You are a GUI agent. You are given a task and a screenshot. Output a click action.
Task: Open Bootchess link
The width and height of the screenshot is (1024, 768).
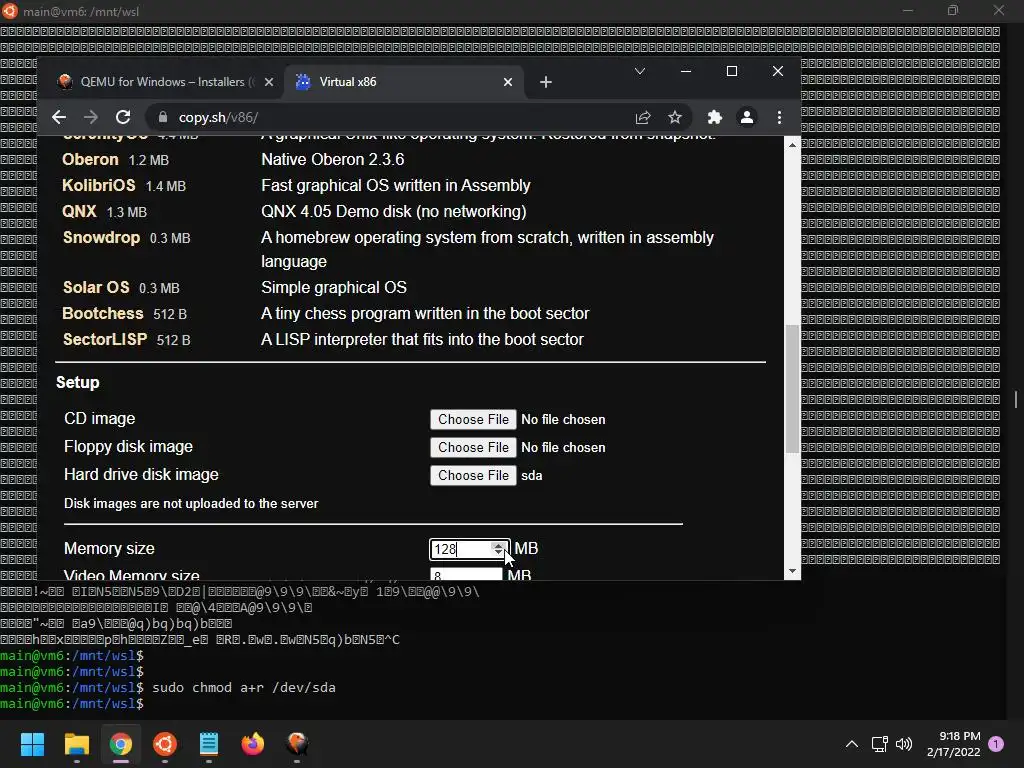(x=103, y=313)
